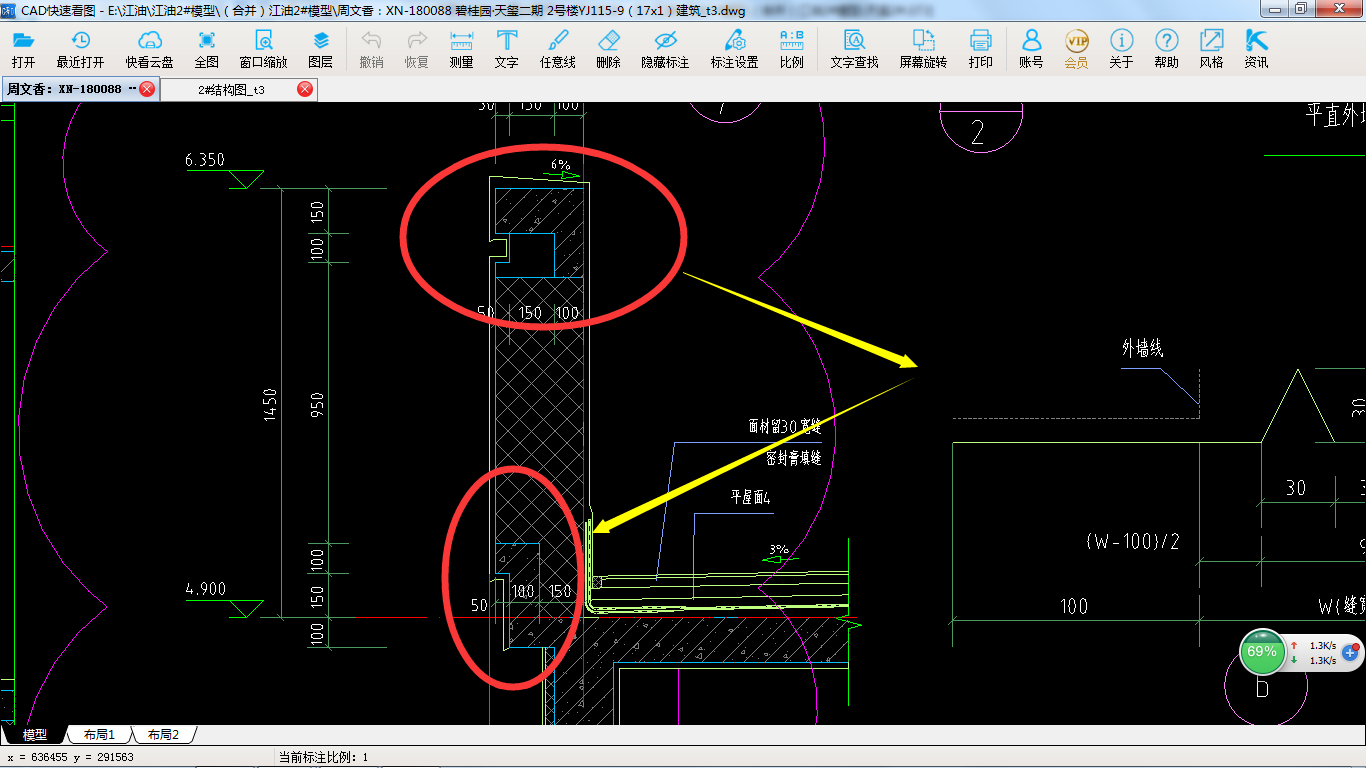Click the 密封膏填缝 annotation text
1366x768 pixels.
pyautogui.click(x=793, y=458)
